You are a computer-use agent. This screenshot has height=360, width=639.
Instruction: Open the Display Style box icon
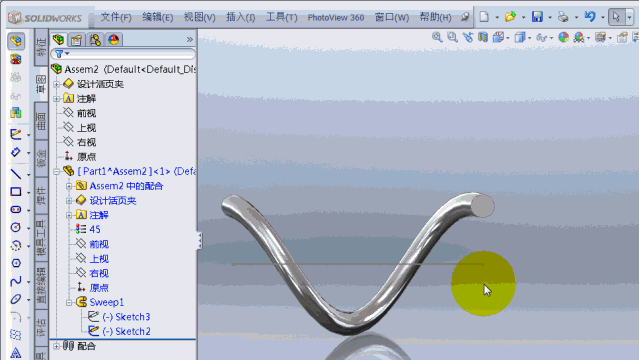click(520, 38)
